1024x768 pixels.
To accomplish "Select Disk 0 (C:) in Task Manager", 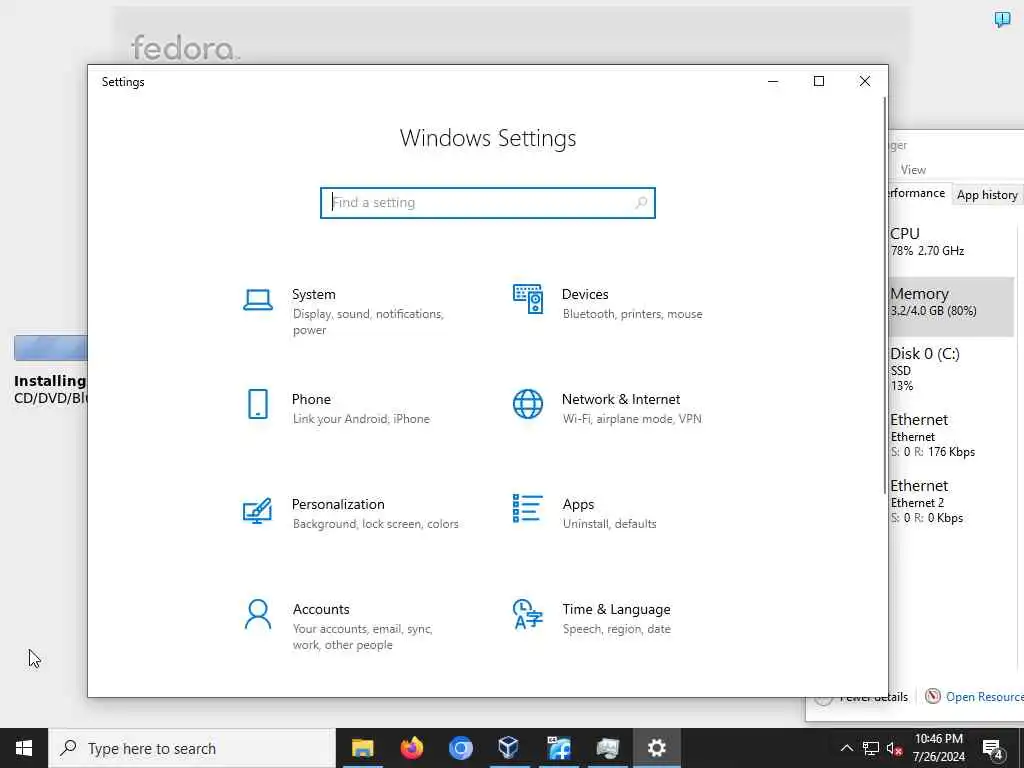I will (951, 370).
